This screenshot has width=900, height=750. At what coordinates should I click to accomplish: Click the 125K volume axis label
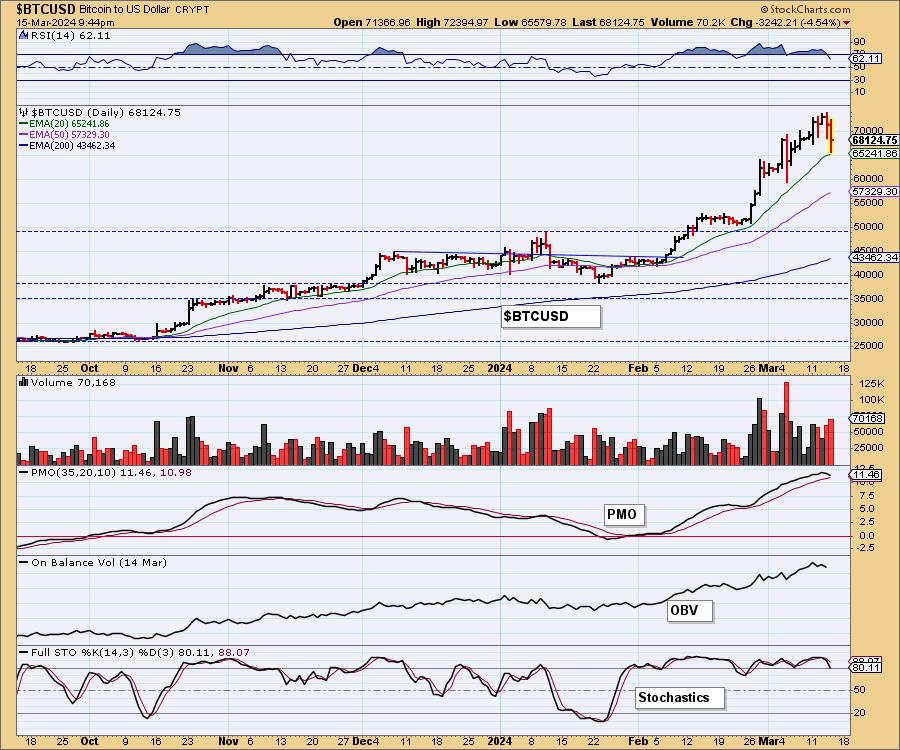pyautogui.click(x=872, y=383)
